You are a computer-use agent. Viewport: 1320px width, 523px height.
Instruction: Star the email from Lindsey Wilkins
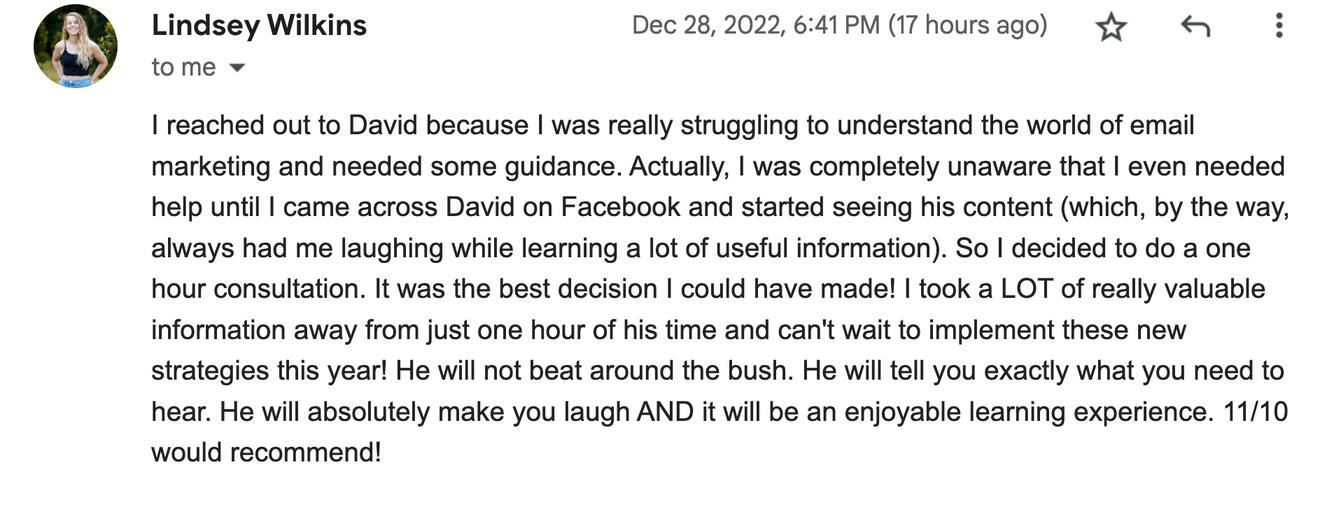pos(1111,27)
